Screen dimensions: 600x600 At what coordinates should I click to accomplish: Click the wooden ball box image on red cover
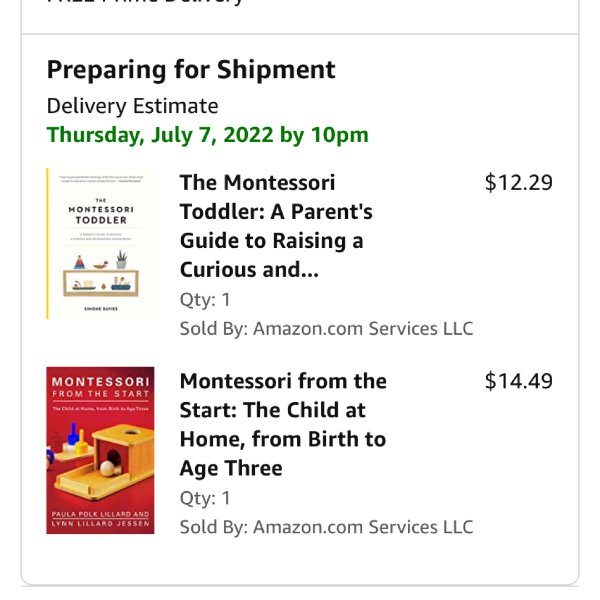100,461
